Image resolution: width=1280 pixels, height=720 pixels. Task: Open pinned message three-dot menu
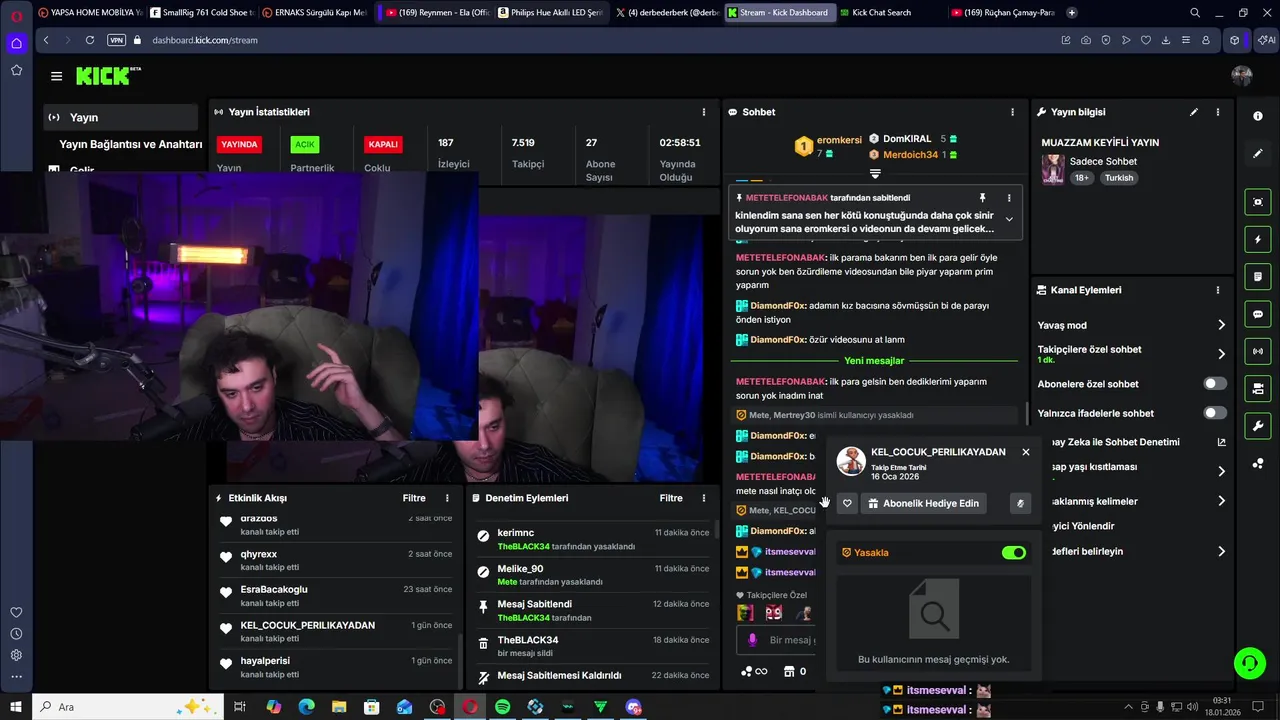coord(1008,198)
